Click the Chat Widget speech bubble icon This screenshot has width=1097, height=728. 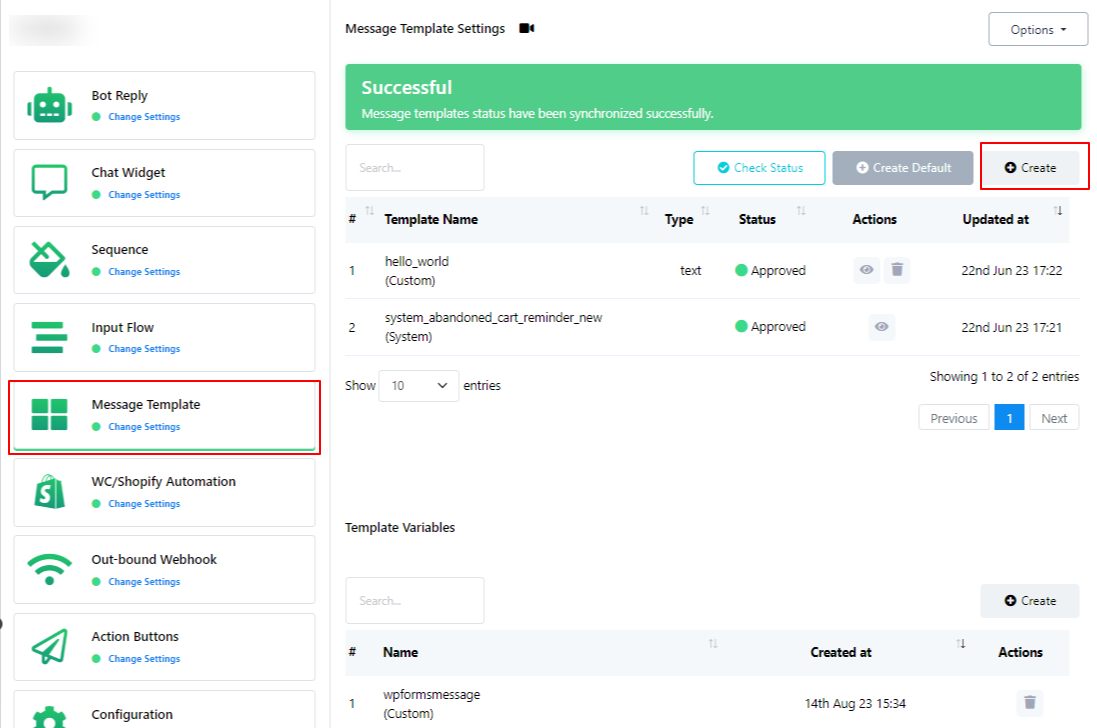pos(49,182)
